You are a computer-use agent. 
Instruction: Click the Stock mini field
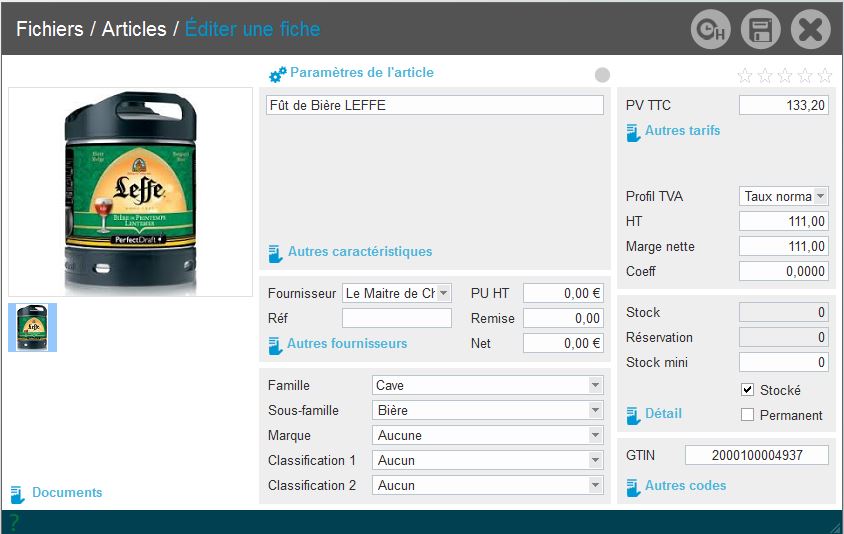coord(783,362)
